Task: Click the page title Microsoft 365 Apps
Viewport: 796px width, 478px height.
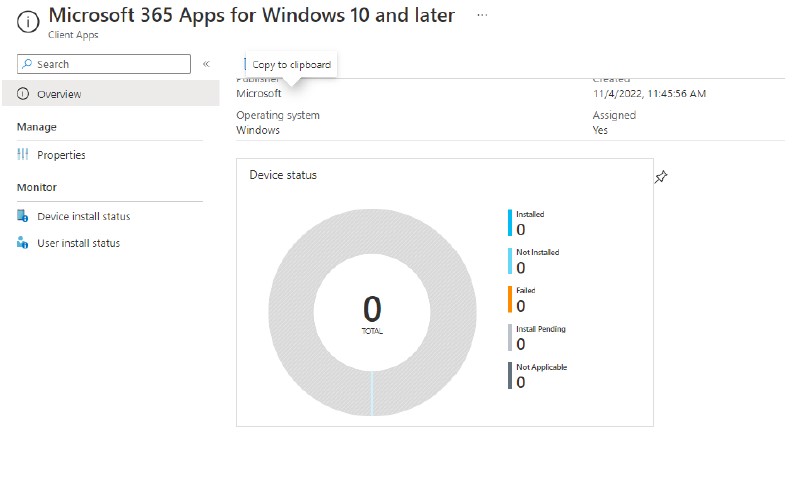Action: click(251, 15)
